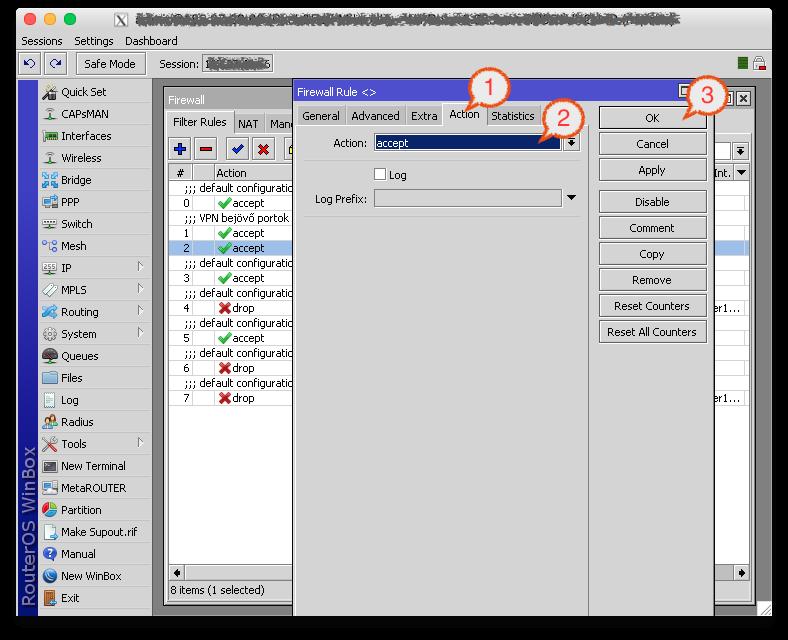The image size is (788, 640).
Task: Click the Action value field showing accept
Action: tap(467, 143)
